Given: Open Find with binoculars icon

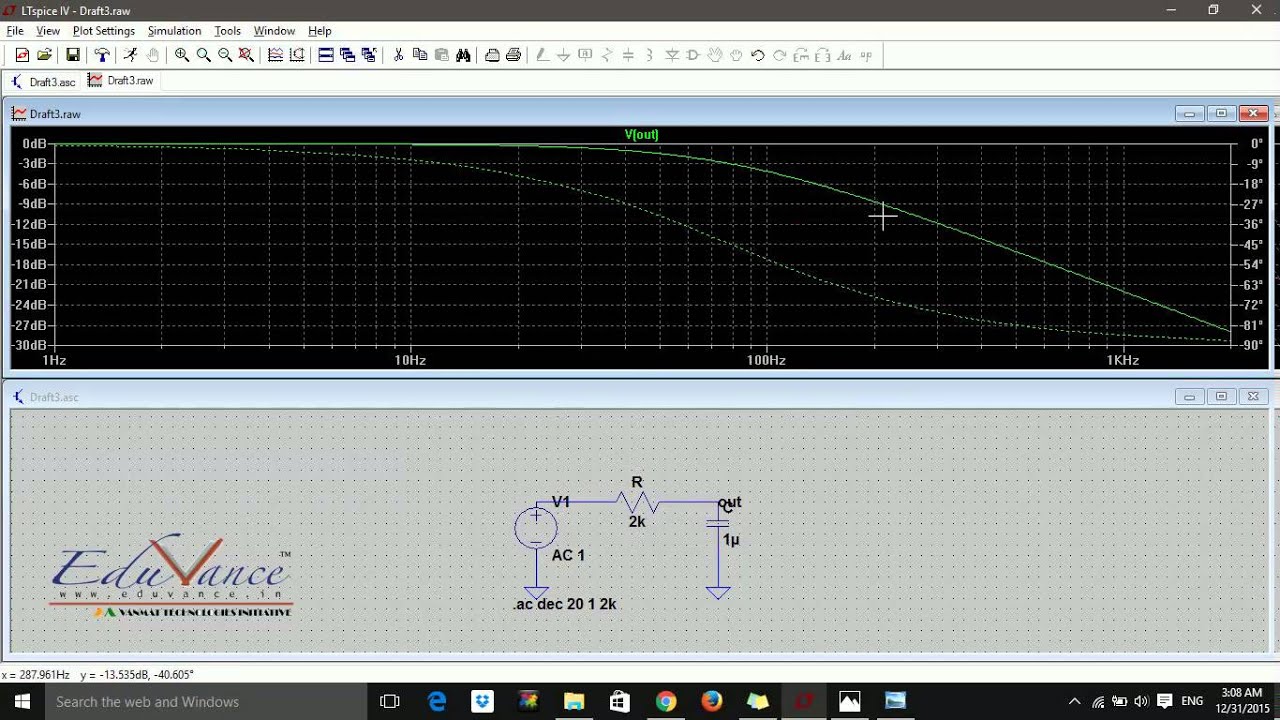Looking at the screenshot, I should tap(463, 55).
